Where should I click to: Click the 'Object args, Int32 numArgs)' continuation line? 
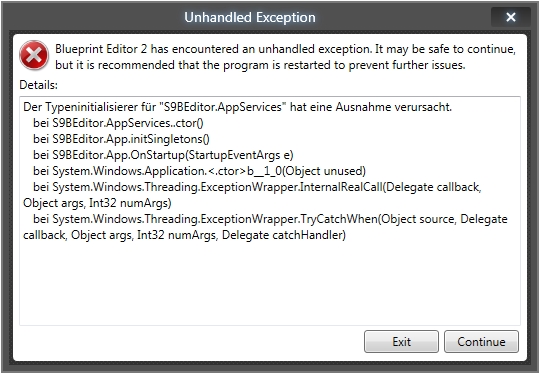[x=97, y=203]
